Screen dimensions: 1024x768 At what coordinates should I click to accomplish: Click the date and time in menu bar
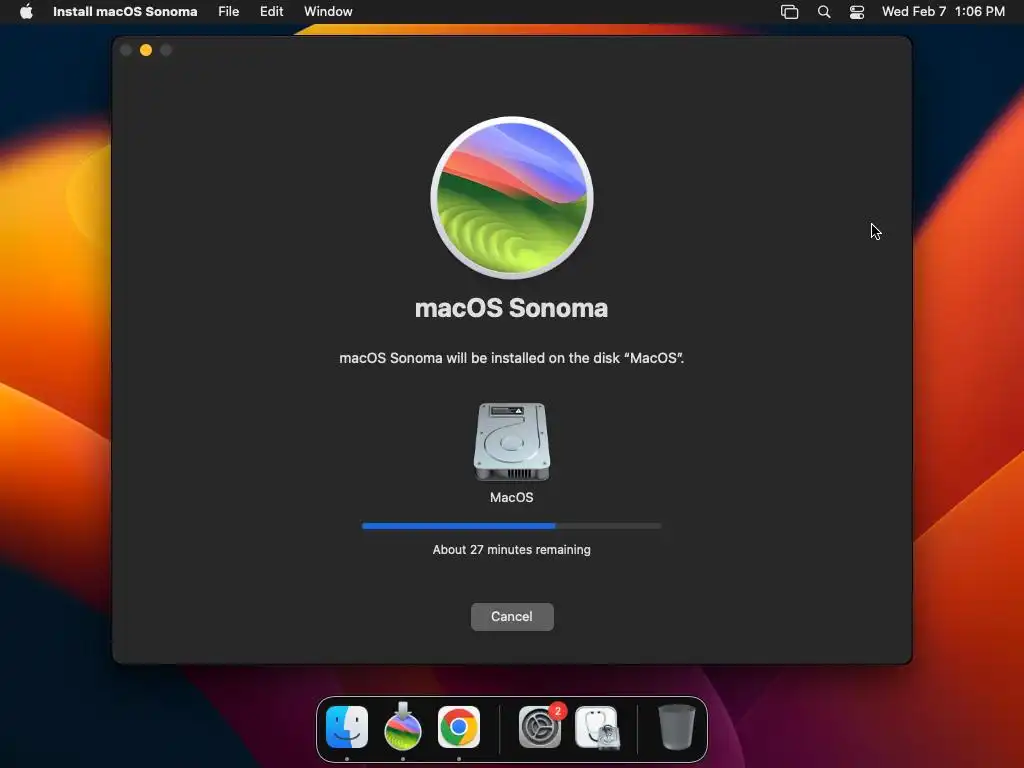tap(943, 11)
